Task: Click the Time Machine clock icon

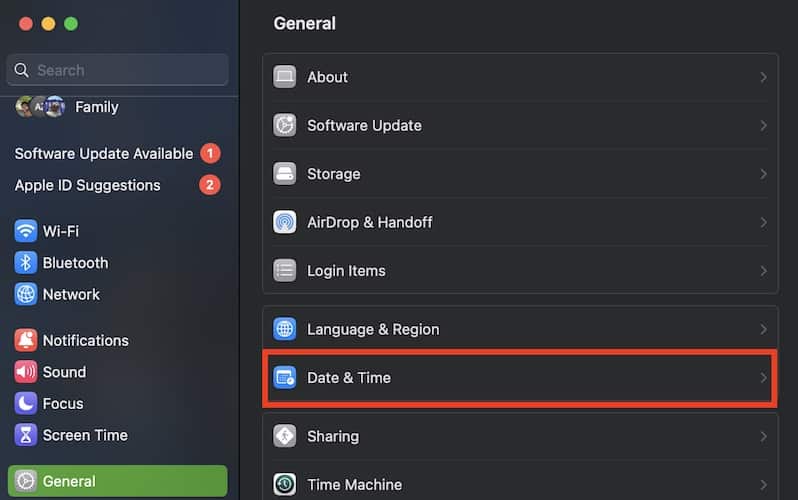Action: click(285, 484)
